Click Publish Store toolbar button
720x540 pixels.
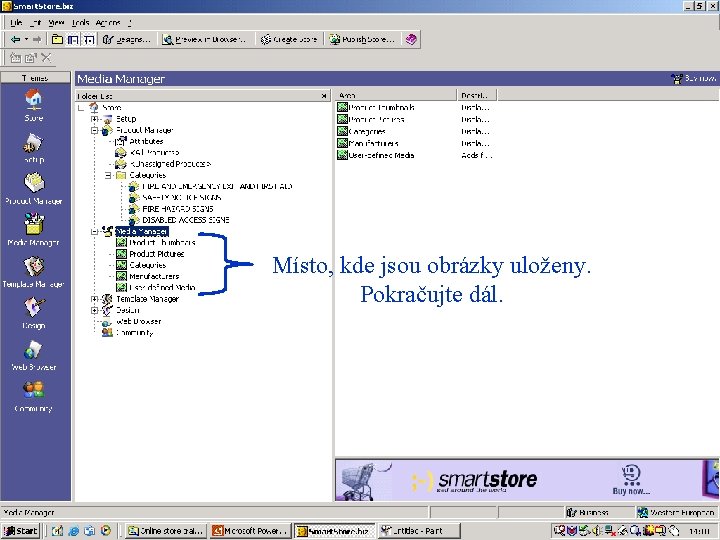362,39
